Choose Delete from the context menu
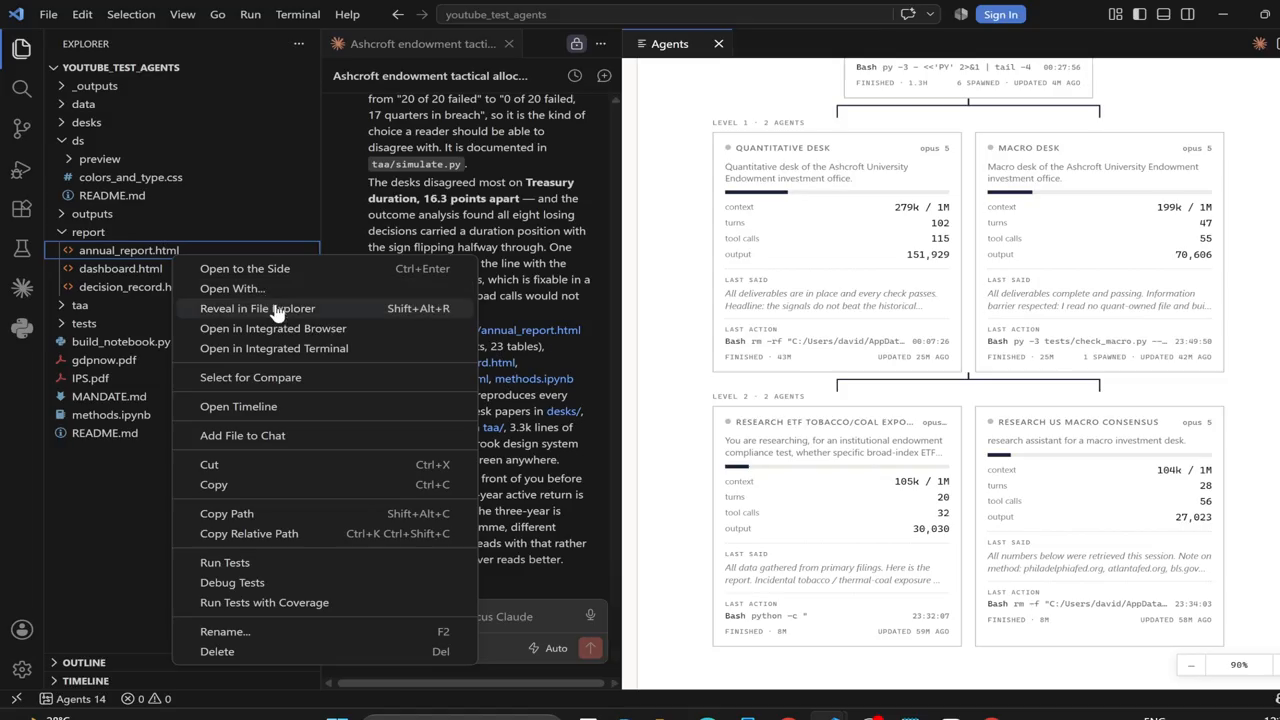Screen dimensions: 1280x720 pyautogui.click(x=325, y=651)
